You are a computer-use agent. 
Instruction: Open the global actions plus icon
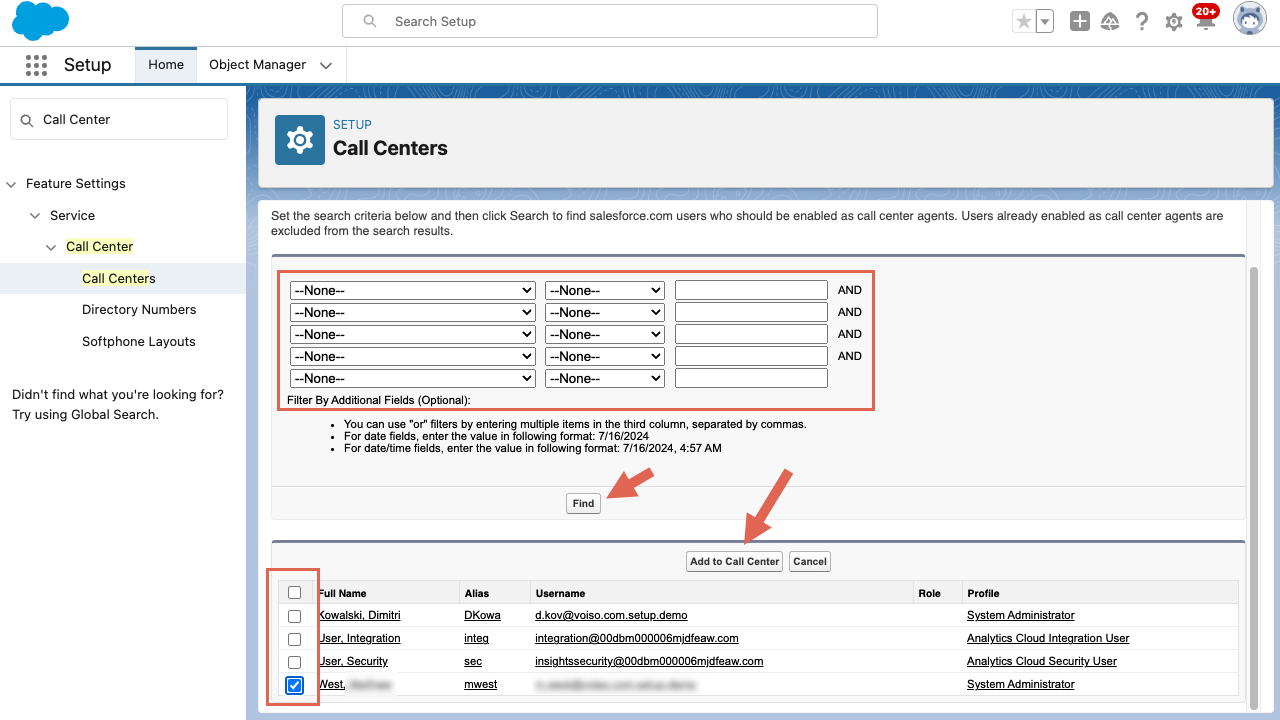1080,21
